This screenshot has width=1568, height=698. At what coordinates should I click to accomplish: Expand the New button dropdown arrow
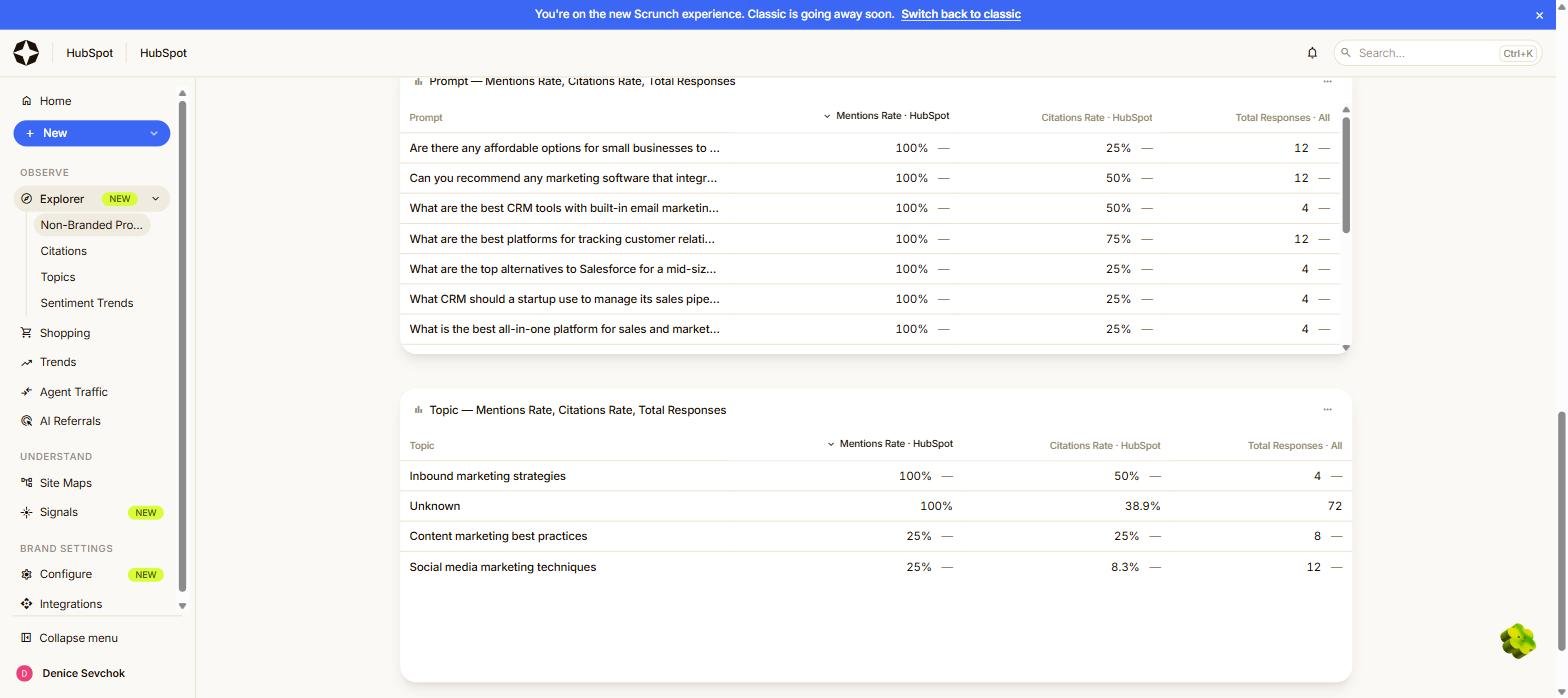pyautogui.click(x=154, y=133)
